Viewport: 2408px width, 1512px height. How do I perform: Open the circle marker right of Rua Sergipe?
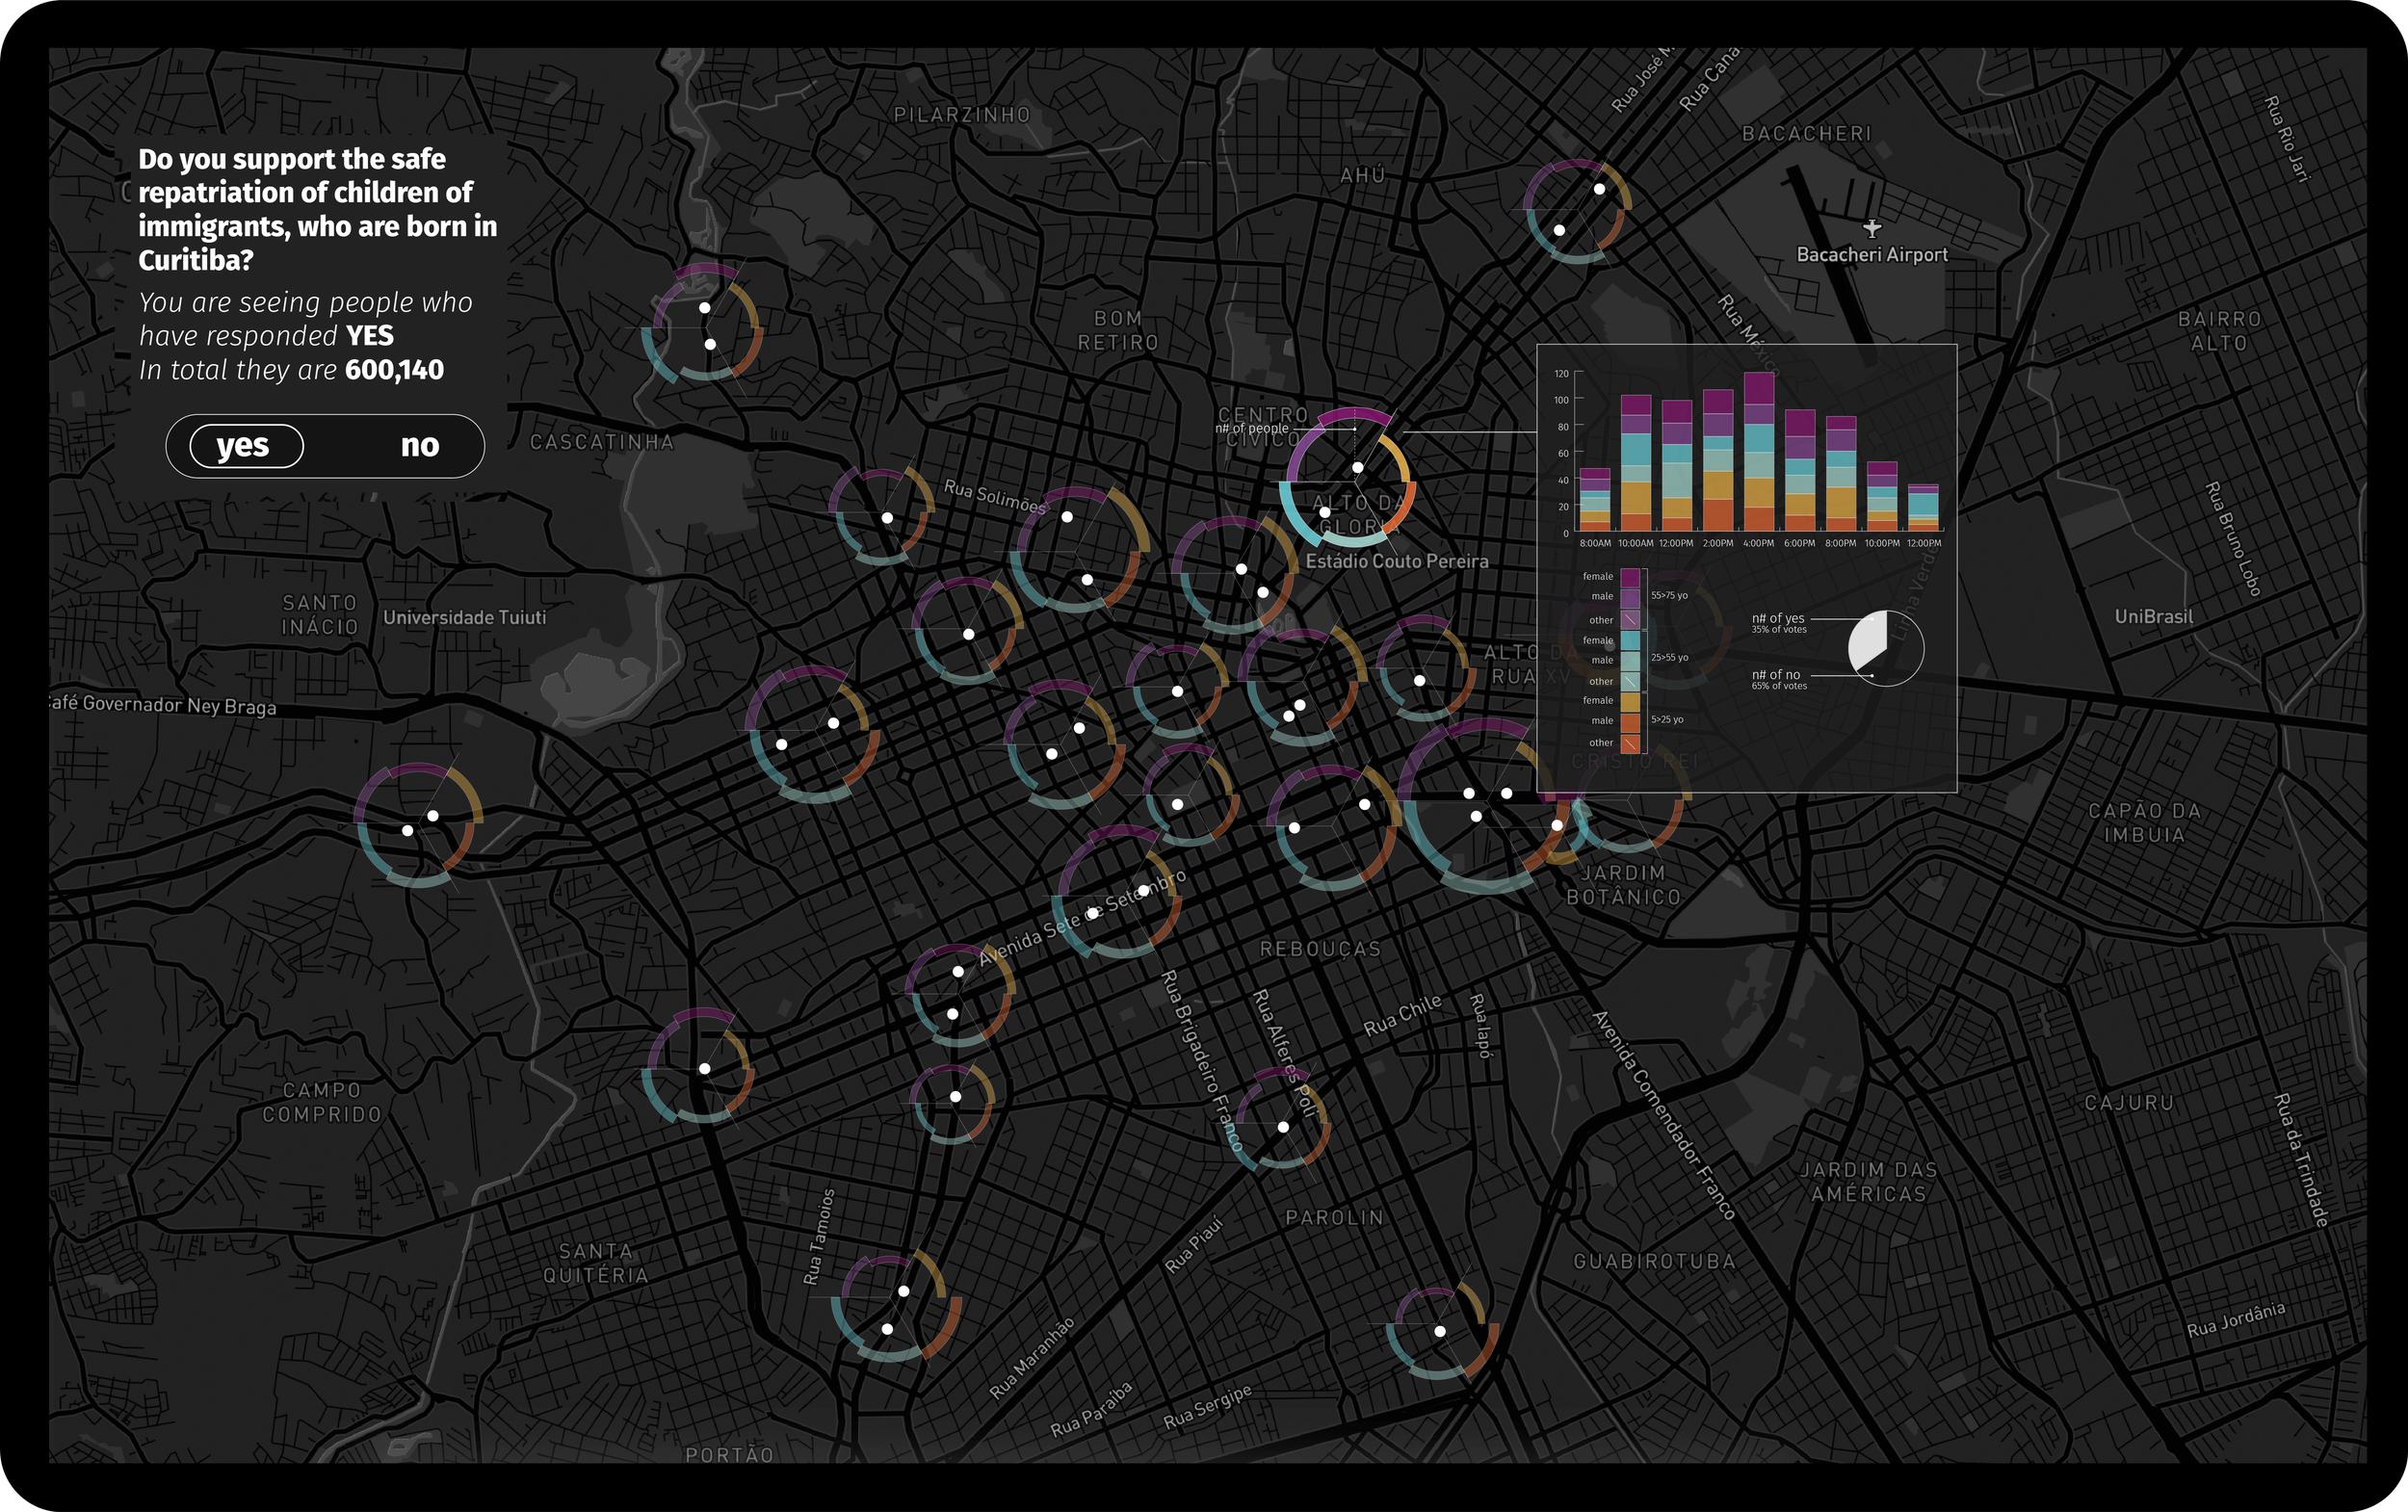pyautogui.click(x=1440, y=1333)
